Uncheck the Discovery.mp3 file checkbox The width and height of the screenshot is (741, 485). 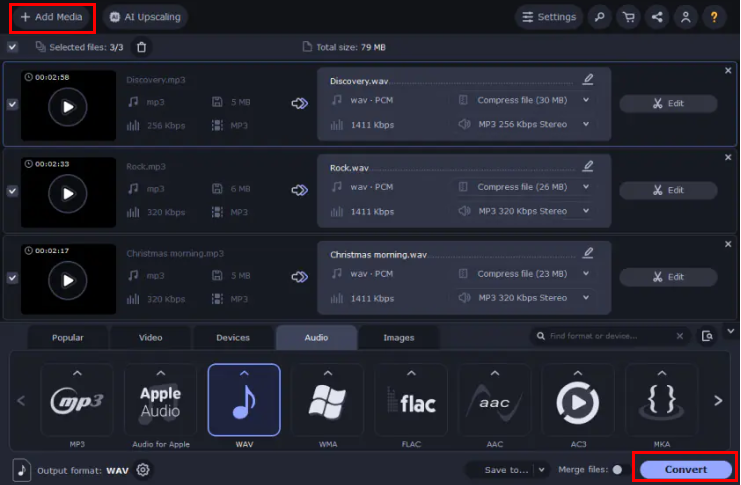click(12, 104)
